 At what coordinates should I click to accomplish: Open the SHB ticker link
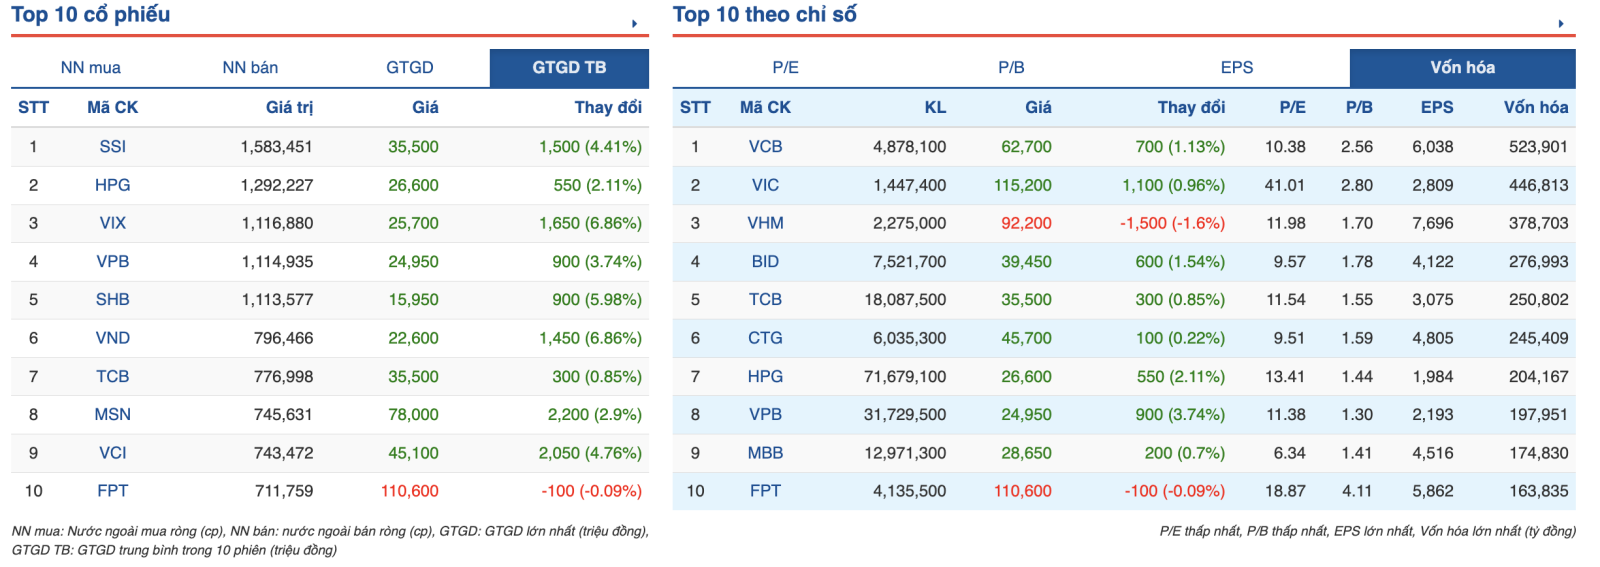[113, 299]
